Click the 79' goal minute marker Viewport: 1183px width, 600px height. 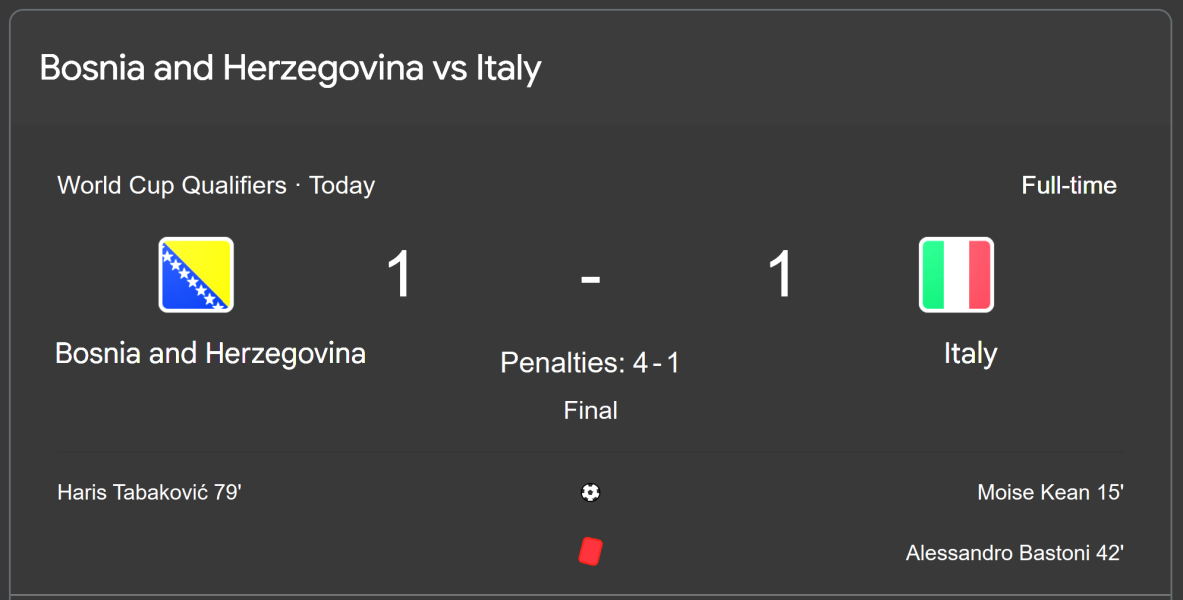(x=228, y=492)
